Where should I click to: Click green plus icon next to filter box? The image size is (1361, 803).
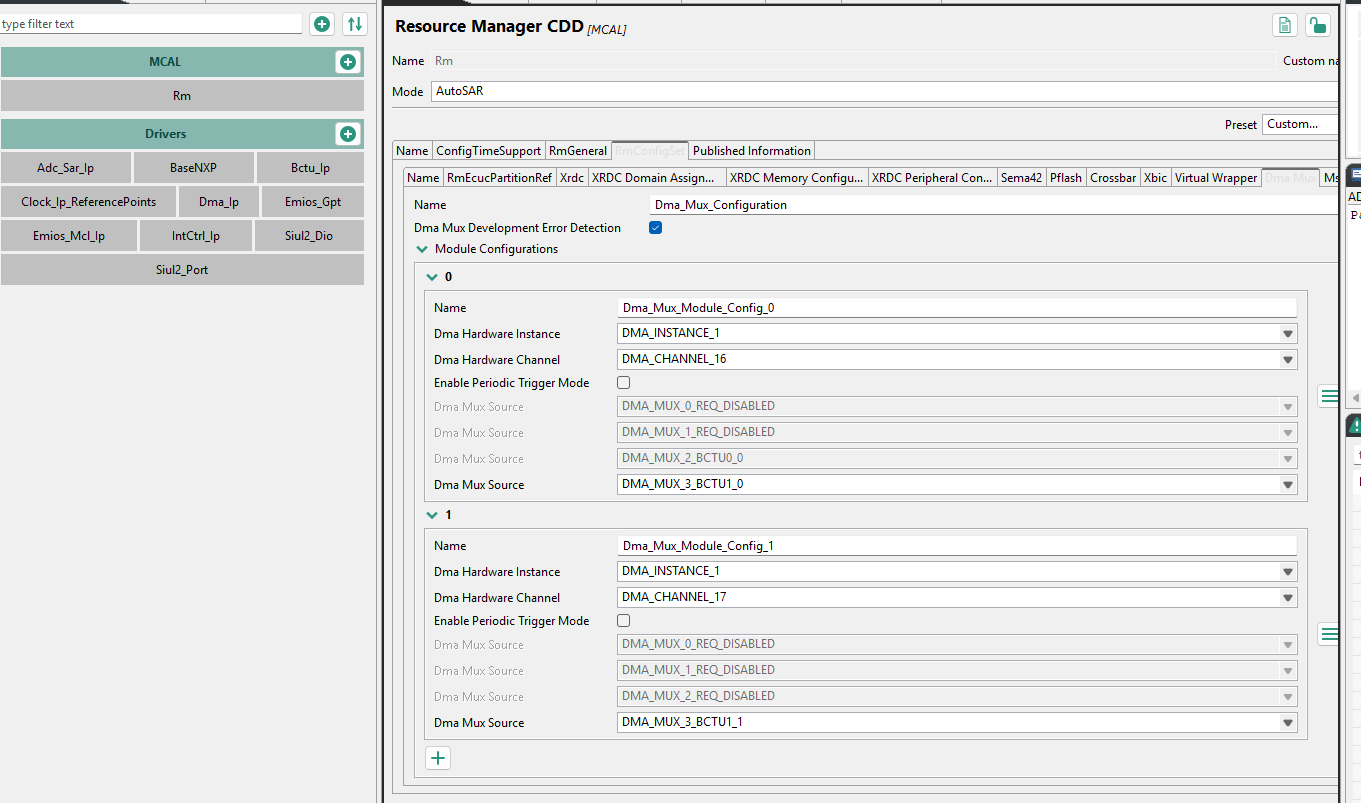pyautogui.click(x=322, y=24)
